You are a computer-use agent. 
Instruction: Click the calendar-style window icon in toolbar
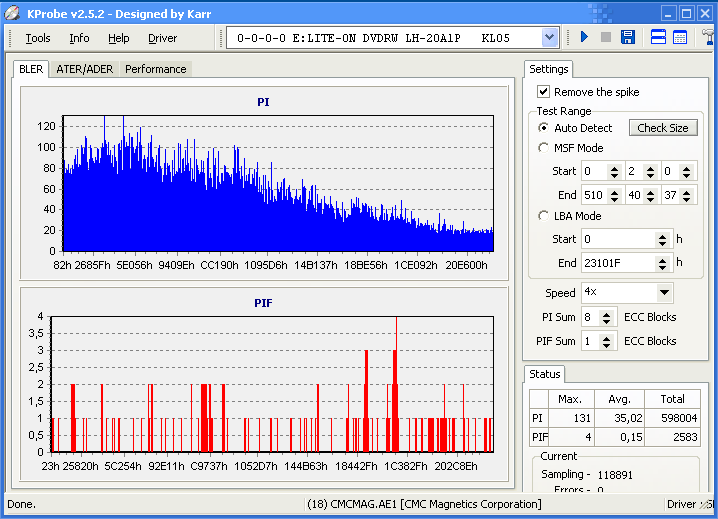[x=680, y=38]
